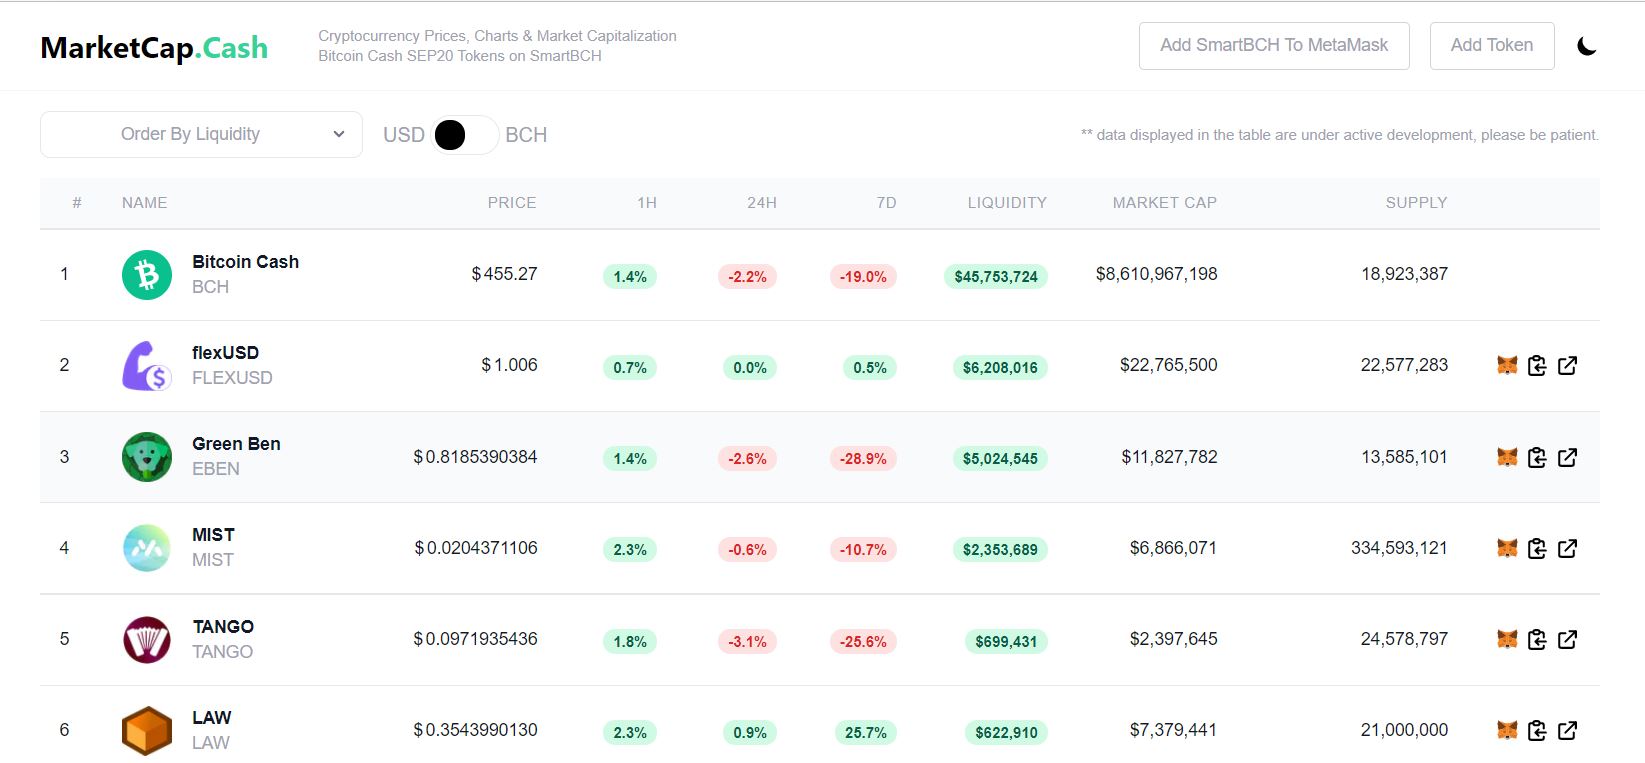
Task: Click Bitcoin Cash liquidity badge $45,753,724
Action: point(996,277)
